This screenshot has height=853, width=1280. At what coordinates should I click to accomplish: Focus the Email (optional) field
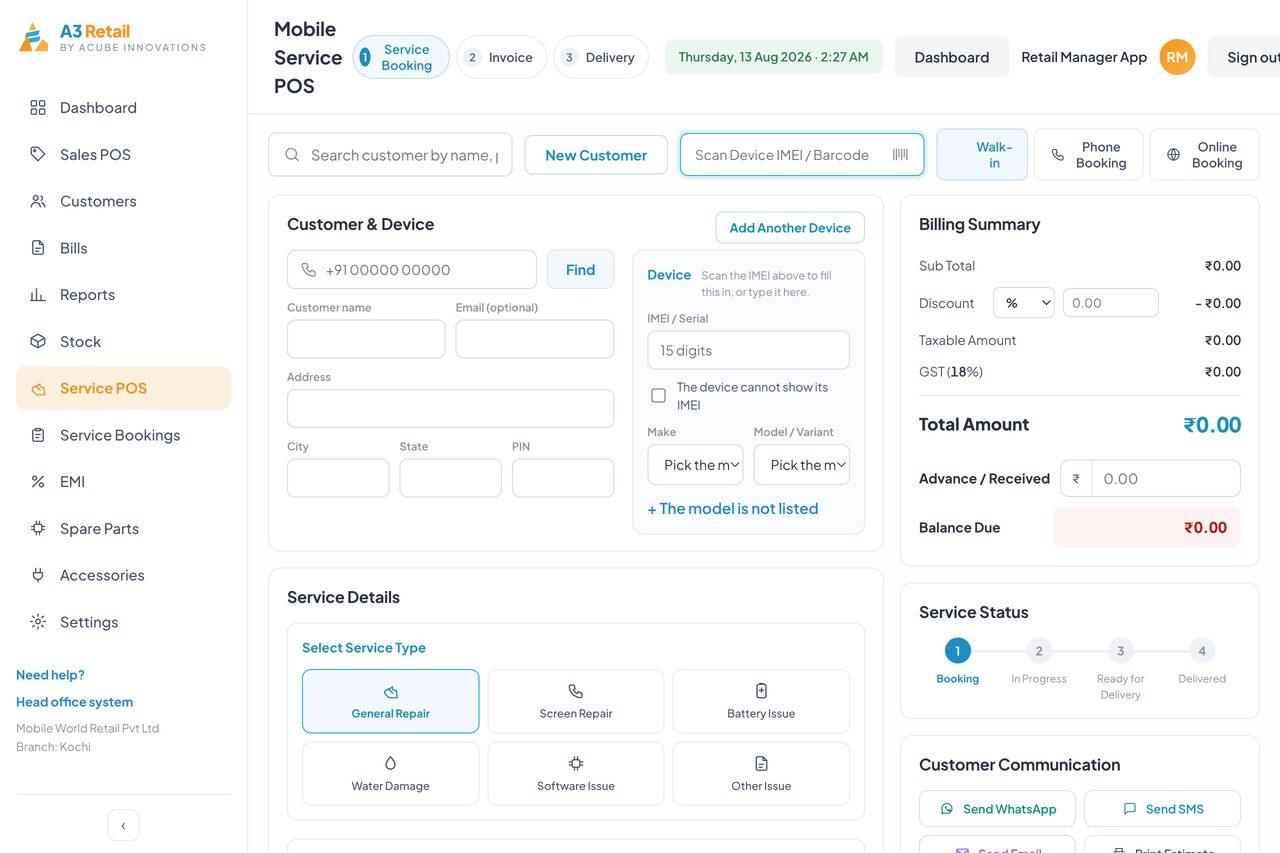(535, 339)
